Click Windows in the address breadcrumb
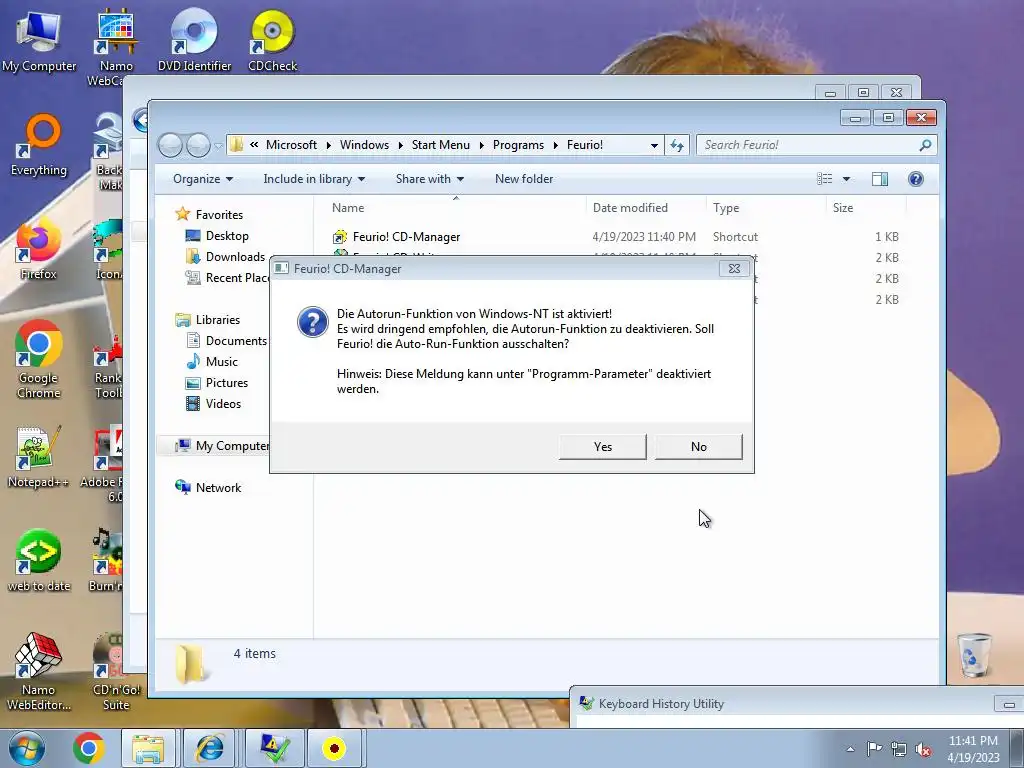 tap(364, 145)
